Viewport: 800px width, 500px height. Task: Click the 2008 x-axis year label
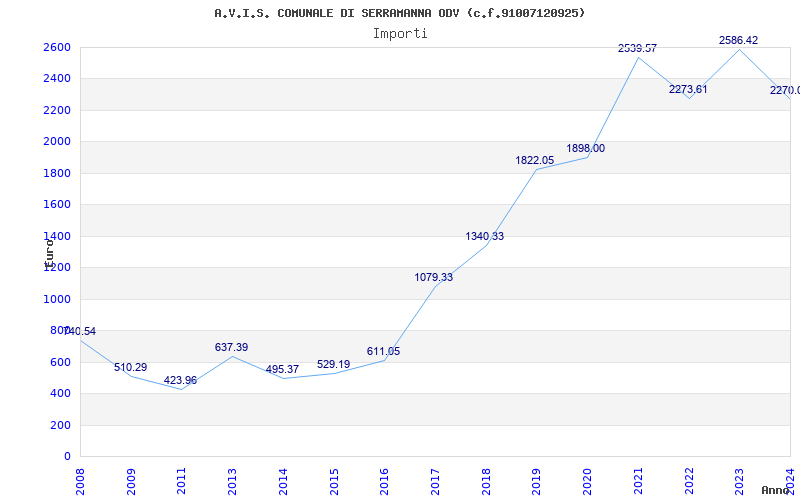tap(80, 482)
